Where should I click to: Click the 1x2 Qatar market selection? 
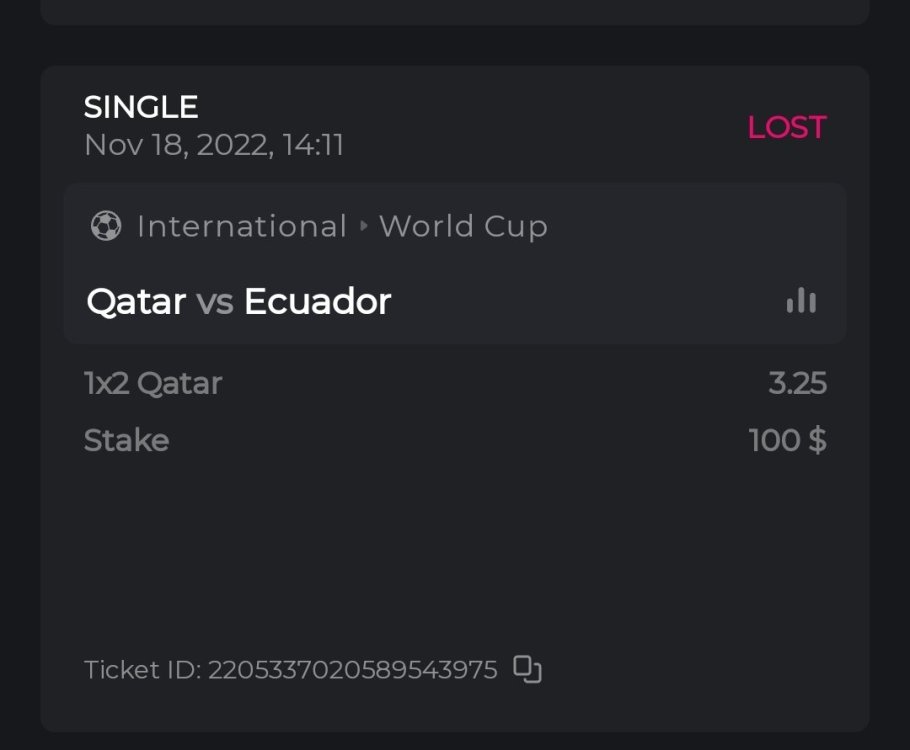click(153, 383)
